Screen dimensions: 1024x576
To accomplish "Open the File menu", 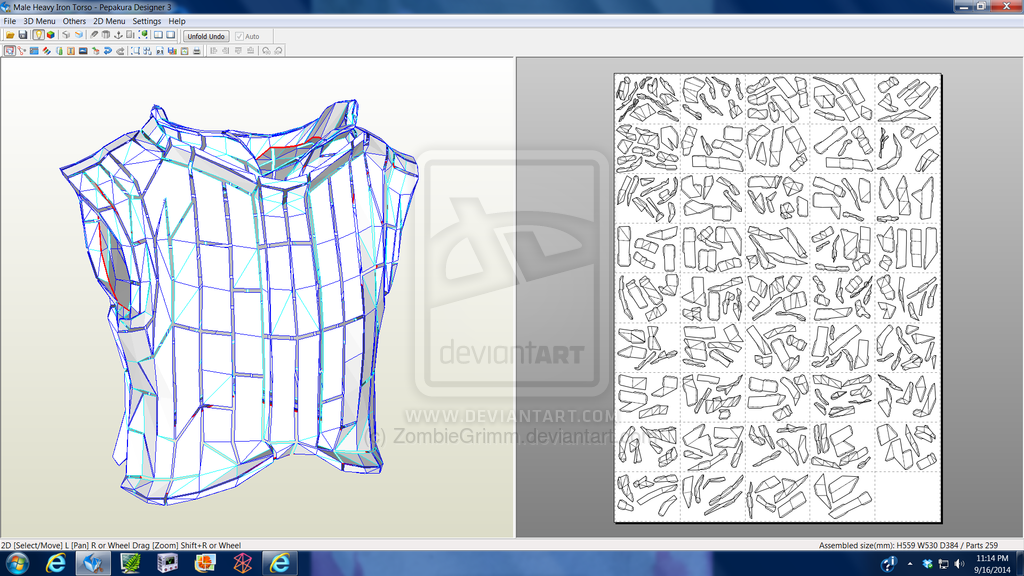I will pos(9,21).
